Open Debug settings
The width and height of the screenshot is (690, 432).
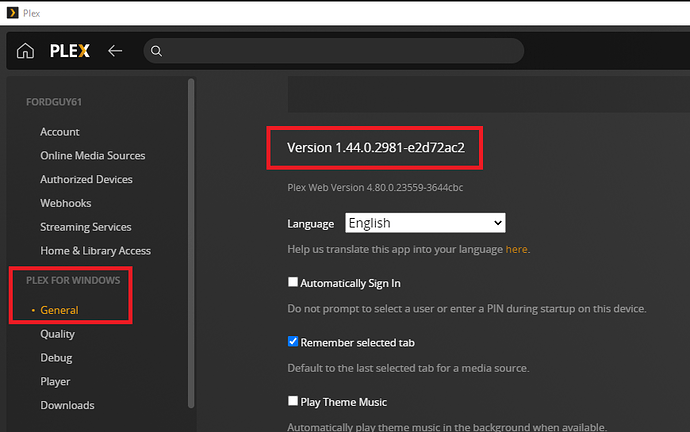[56, 358]
